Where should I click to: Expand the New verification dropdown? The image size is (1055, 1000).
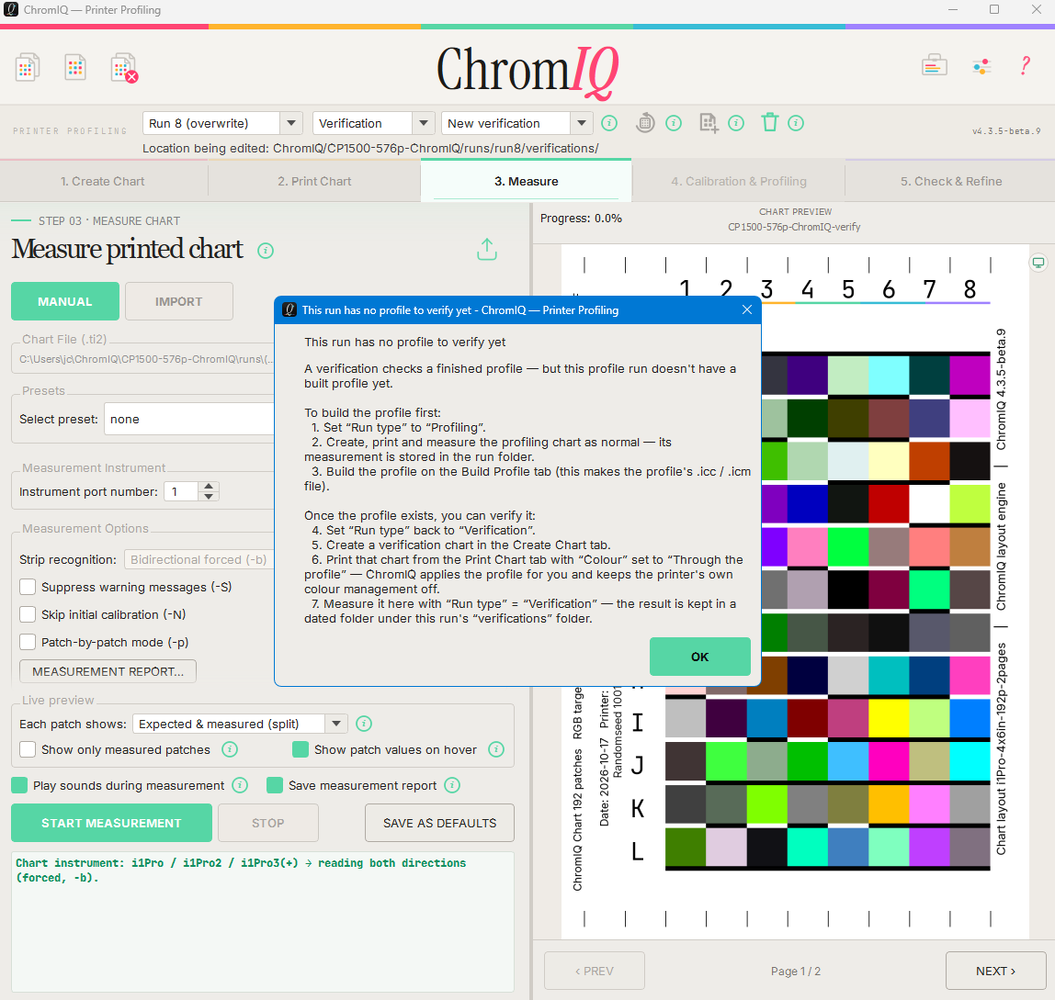517,123
